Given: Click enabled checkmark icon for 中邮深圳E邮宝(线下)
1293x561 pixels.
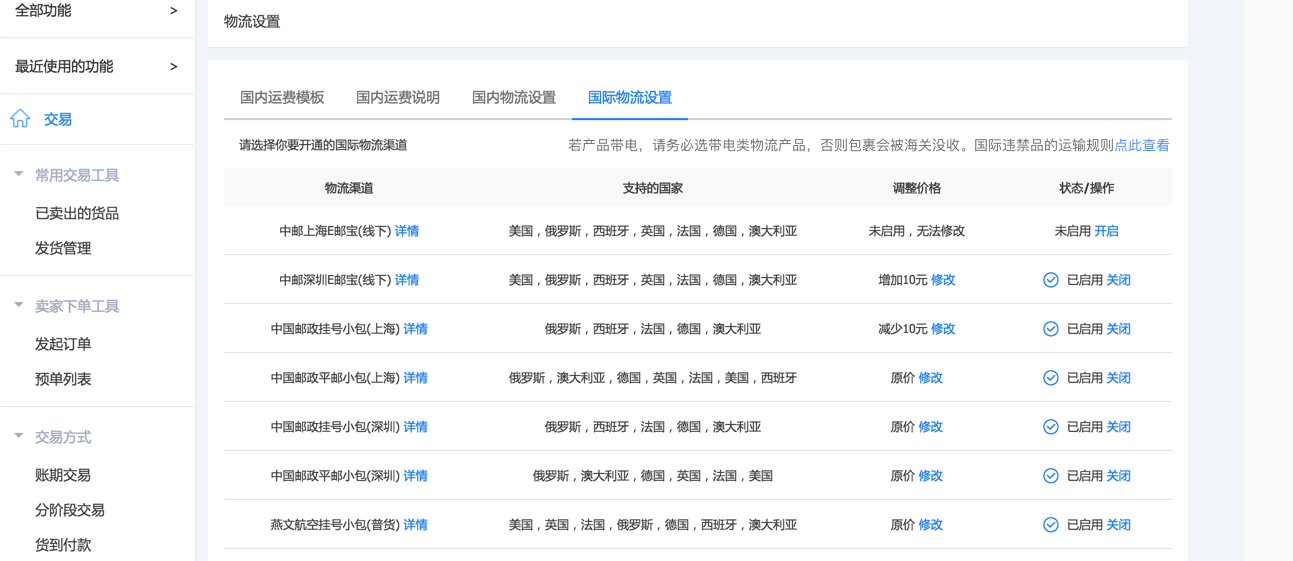Looking at the screenshot, I should 1051,280.
